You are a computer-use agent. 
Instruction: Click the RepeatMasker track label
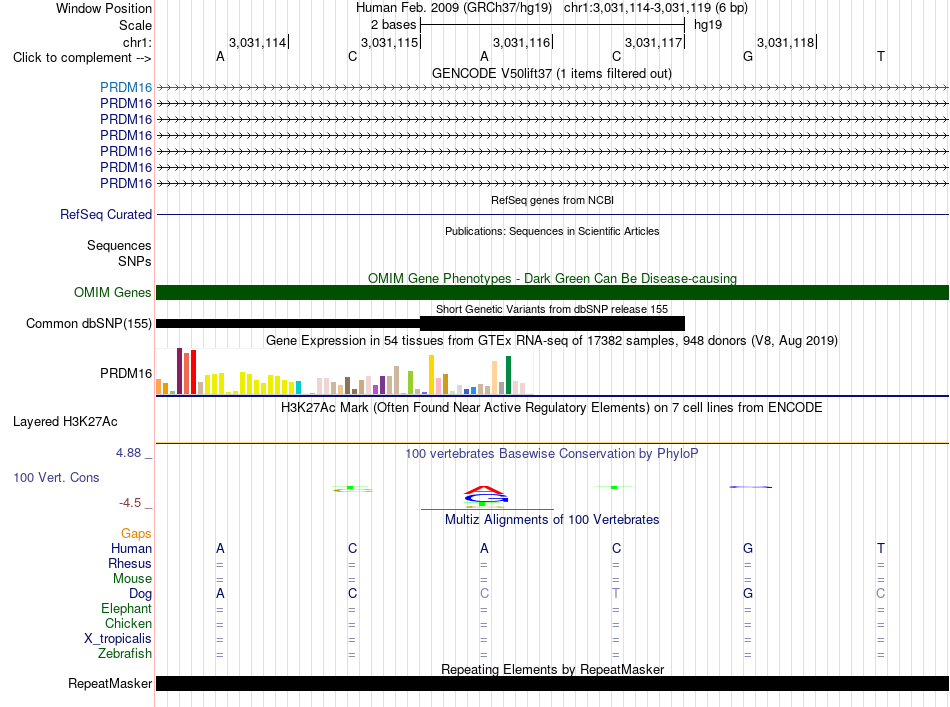click(x=110, y=683)
